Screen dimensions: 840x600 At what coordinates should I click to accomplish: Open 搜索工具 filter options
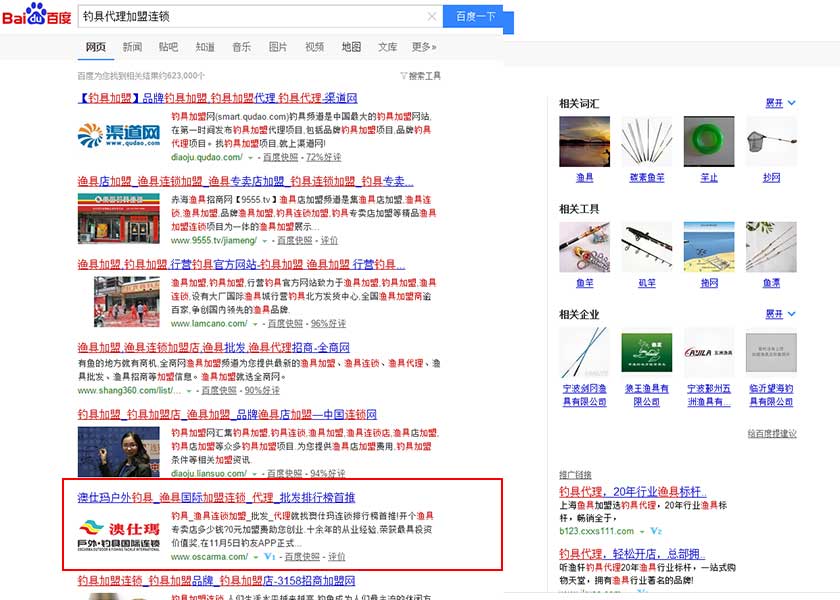[x=421, y=76]
